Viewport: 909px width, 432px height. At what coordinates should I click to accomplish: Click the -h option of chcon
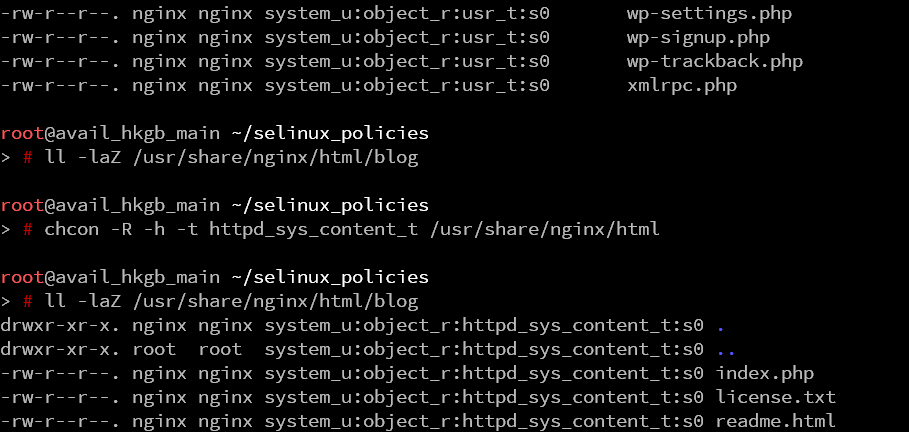[x=153, y=229]
